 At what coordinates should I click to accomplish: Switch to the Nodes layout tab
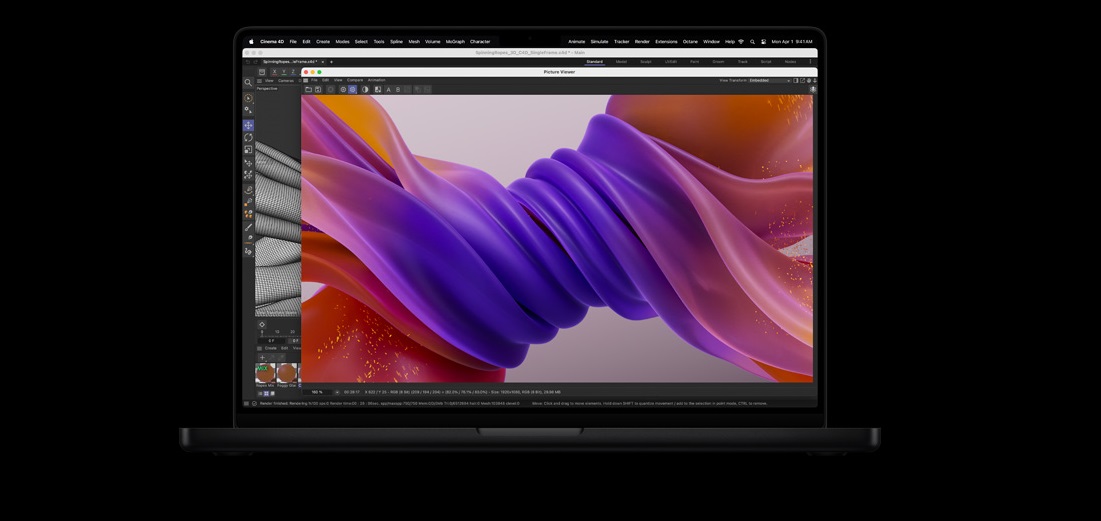tap(790, 62)
